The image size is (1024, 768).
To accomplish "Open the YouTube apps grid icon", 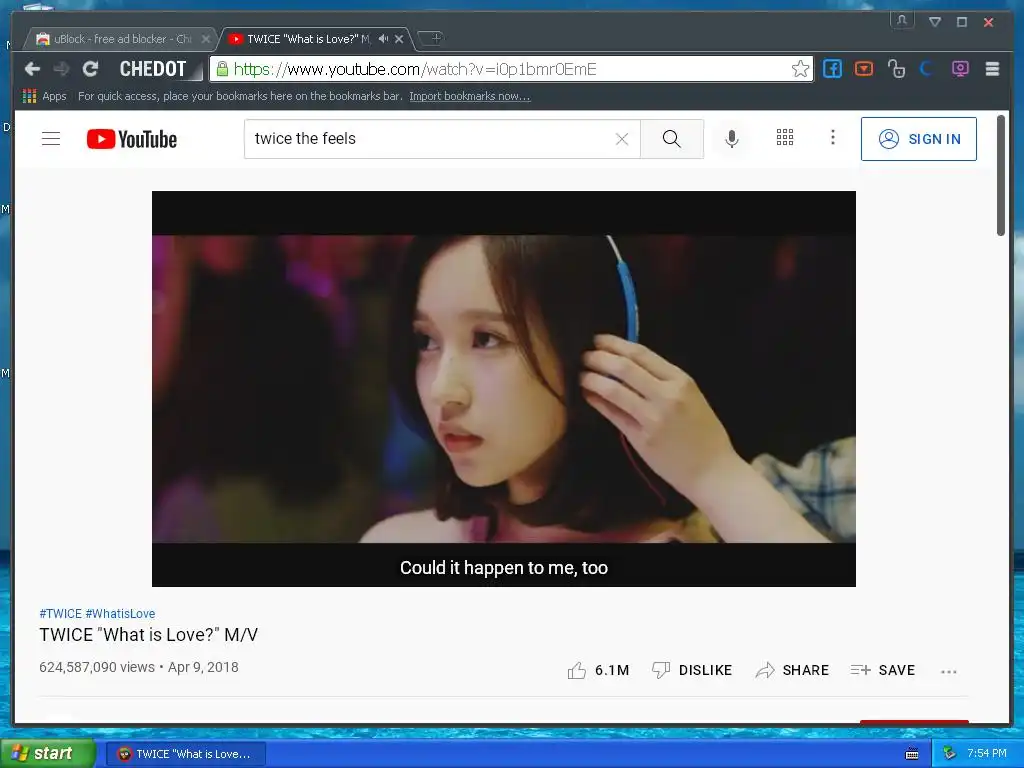I will 785,137.
